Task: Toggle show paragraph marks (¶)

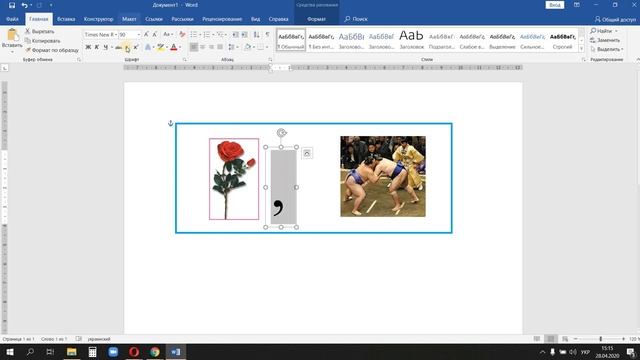Action: click(267, 35)
